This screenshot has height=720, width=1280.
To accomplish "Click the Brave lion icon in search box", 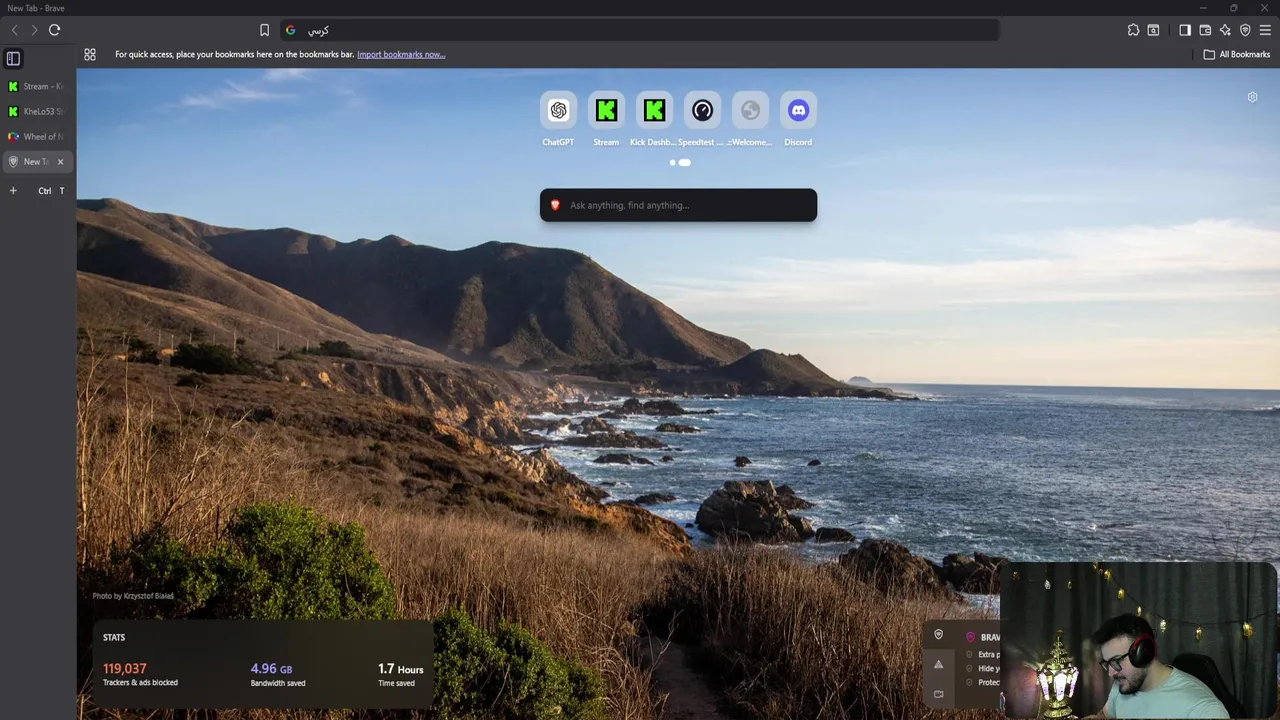I will click(555, 205).
